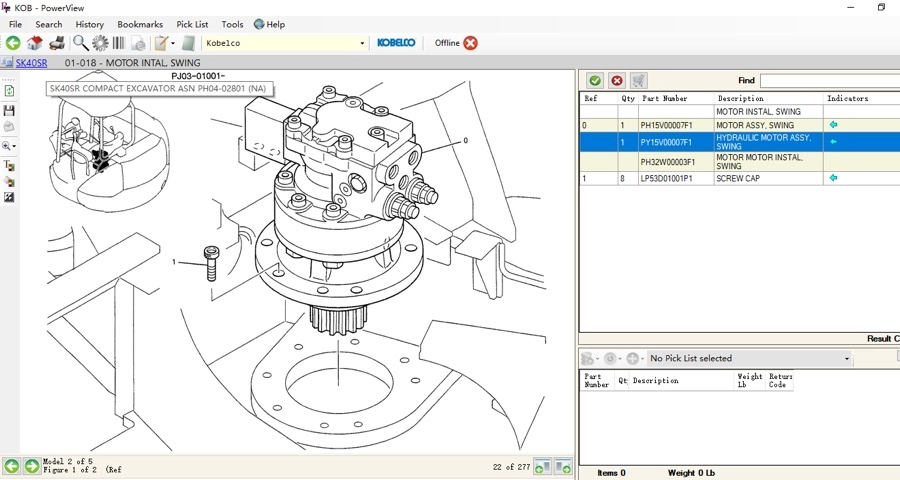Click the catalog icon left of SK40SR
This screenshot has width=900, height=480.
[x=7, y=63]
